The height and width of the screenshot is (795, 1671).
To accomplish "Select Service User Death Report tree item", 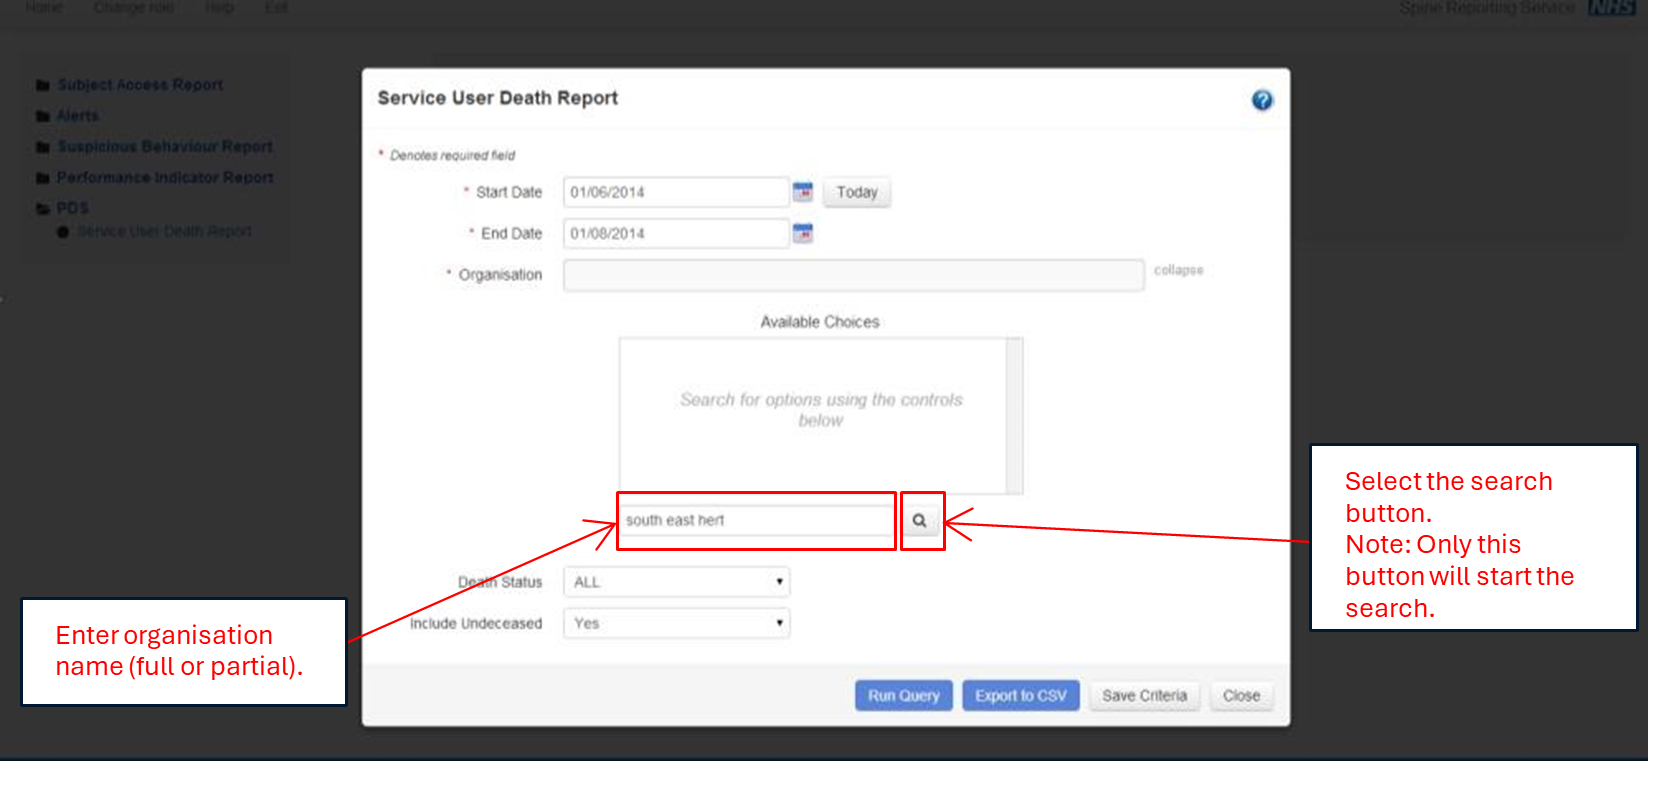I will [165, 232].
